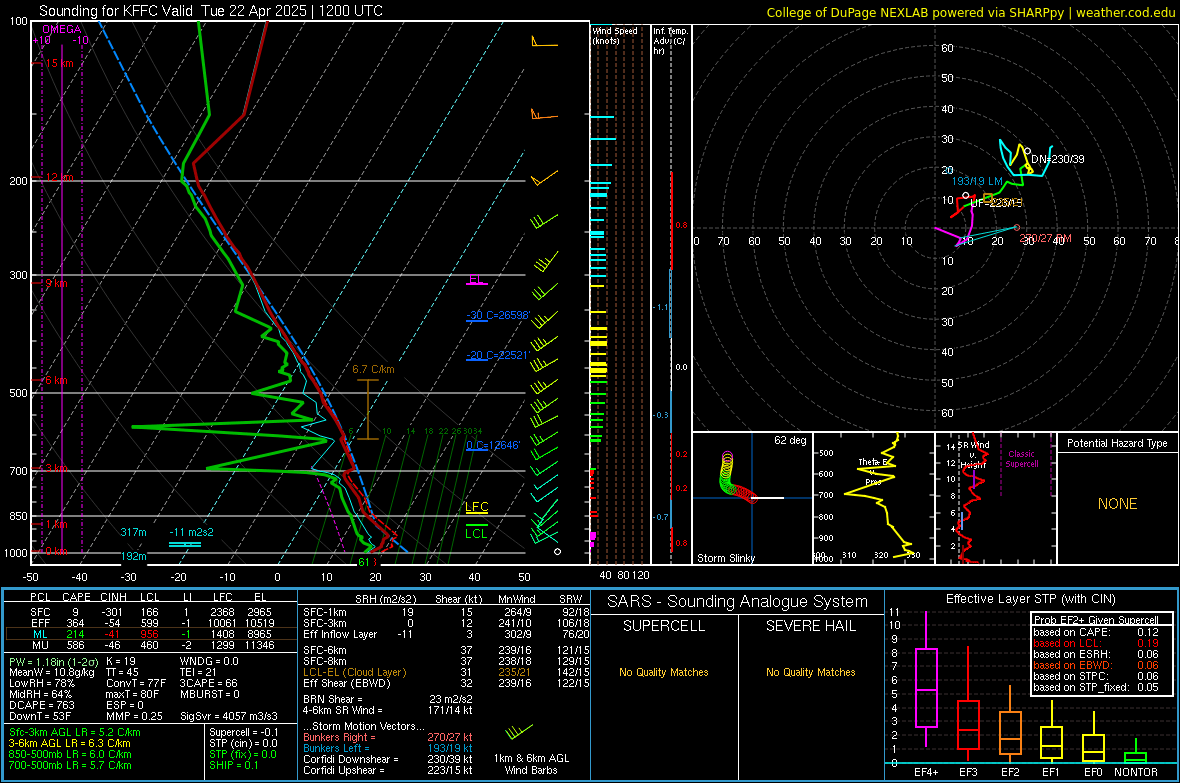The image size is (1180, 783).
Task: Click the SEVERE HAIL column header
Action: (810, 626)
